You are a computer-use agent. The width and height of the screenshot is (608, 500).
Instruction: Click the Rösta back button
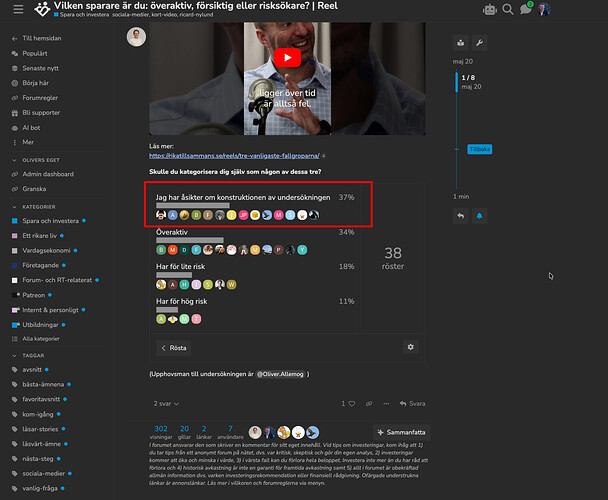point(174,348)
